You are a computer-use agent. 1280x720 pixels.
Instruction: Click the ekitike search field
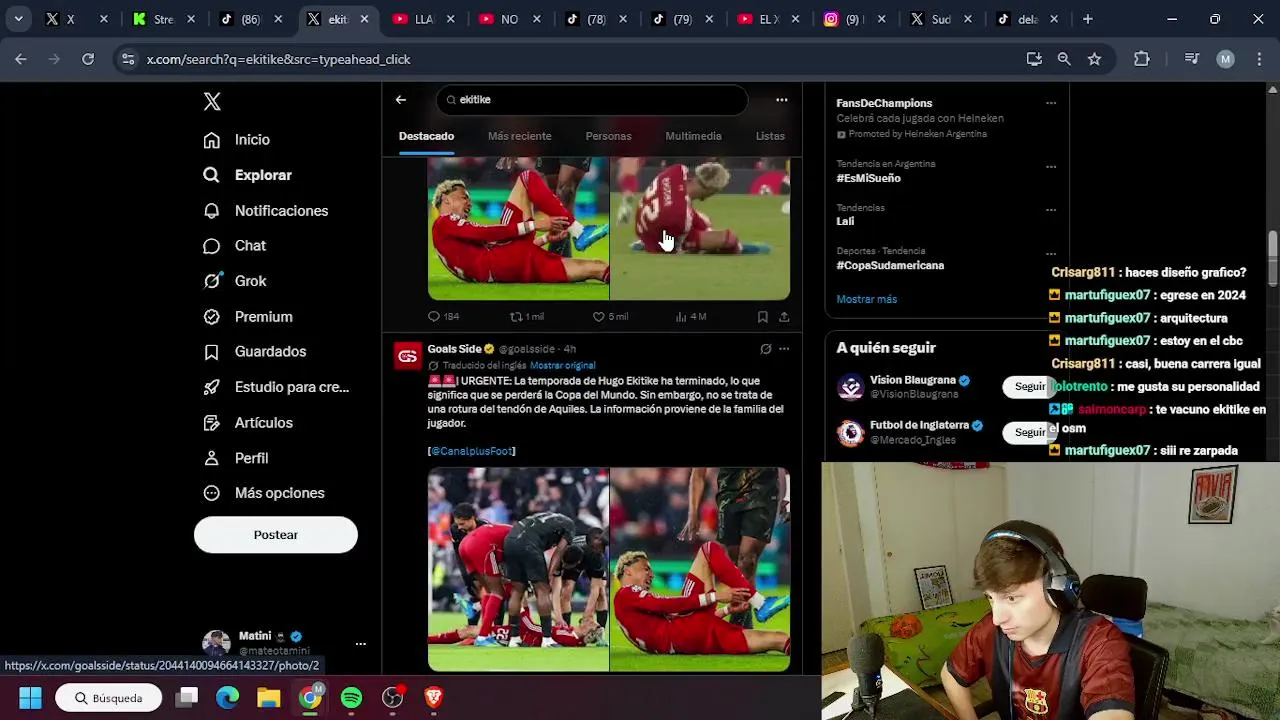592,100
